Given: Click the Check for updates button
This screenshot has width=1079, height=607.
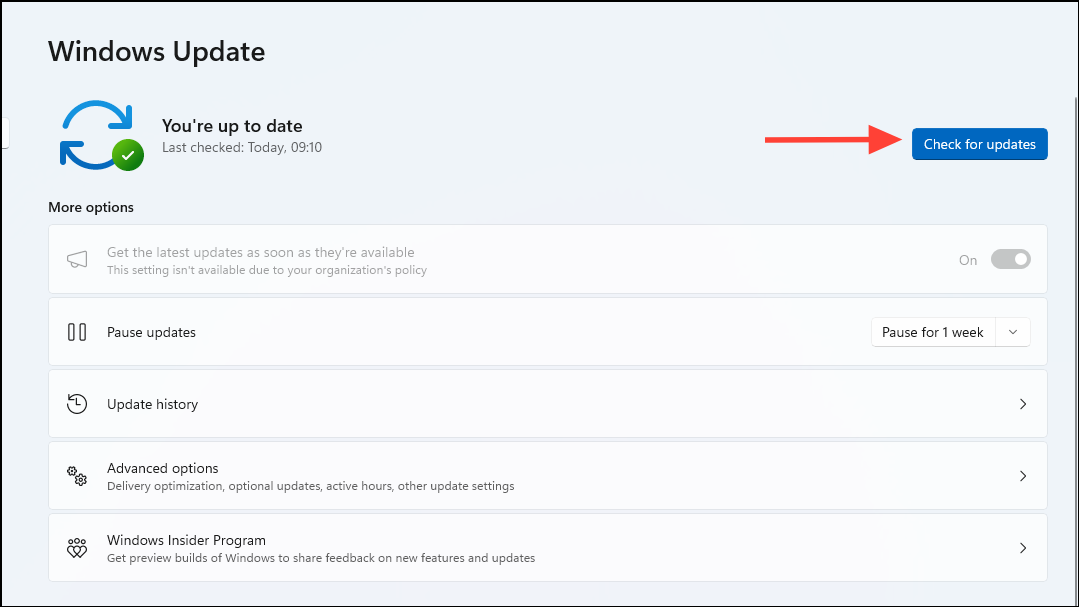Looking at the screenshot, I should [x=979, y=144].
